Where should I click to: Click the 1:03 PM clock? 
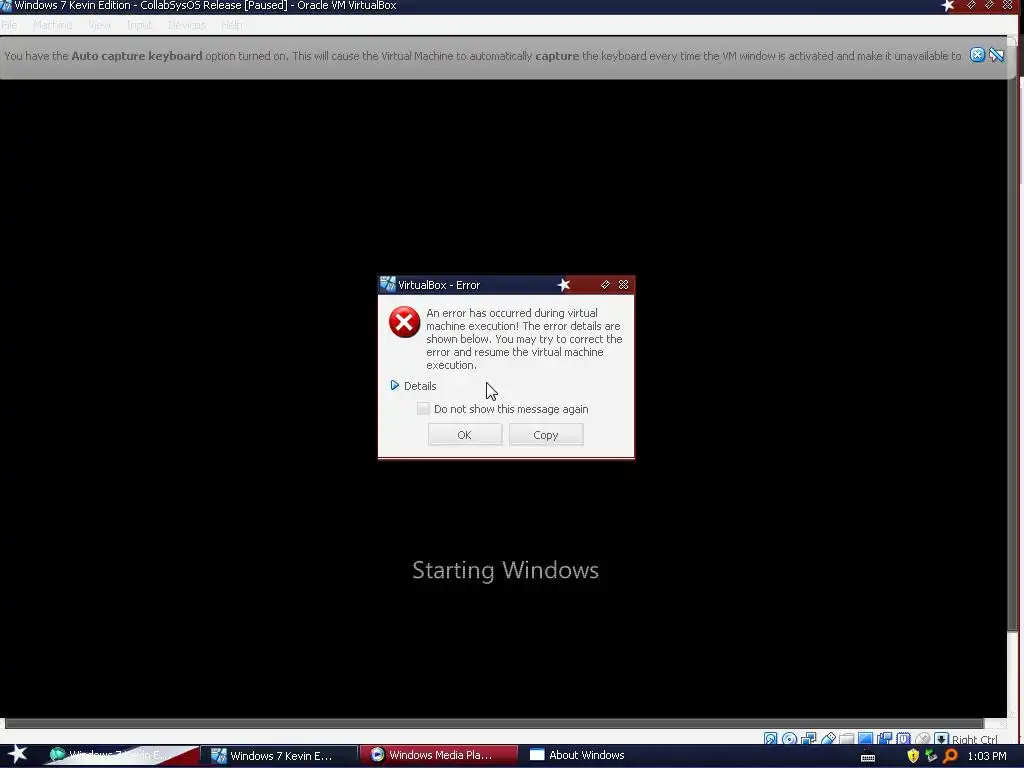(x=987, y=756)
